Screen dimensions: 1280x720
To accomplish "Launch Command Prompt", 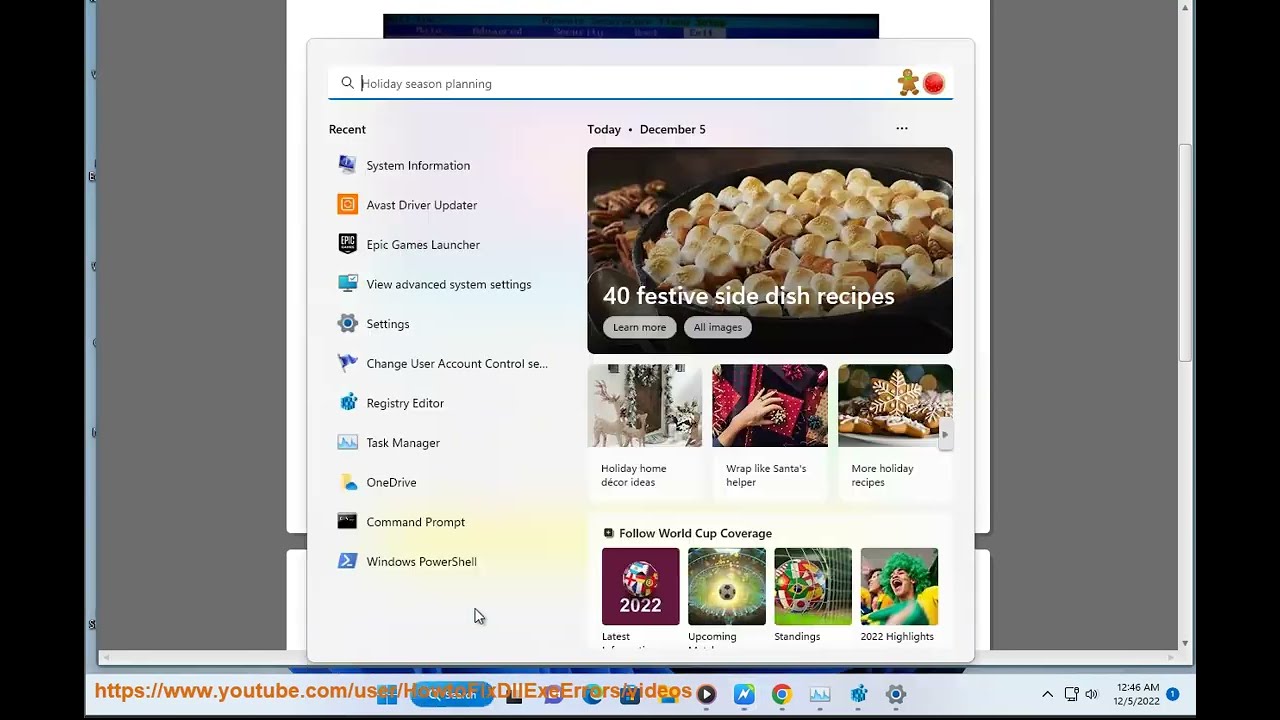I will [415, 522].
